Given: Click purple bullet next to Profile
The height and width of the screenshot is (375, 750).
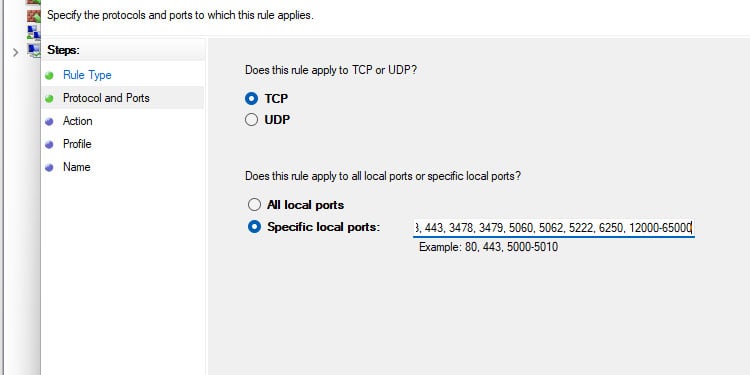Looking at the screenshot, I should click(49, 144).
